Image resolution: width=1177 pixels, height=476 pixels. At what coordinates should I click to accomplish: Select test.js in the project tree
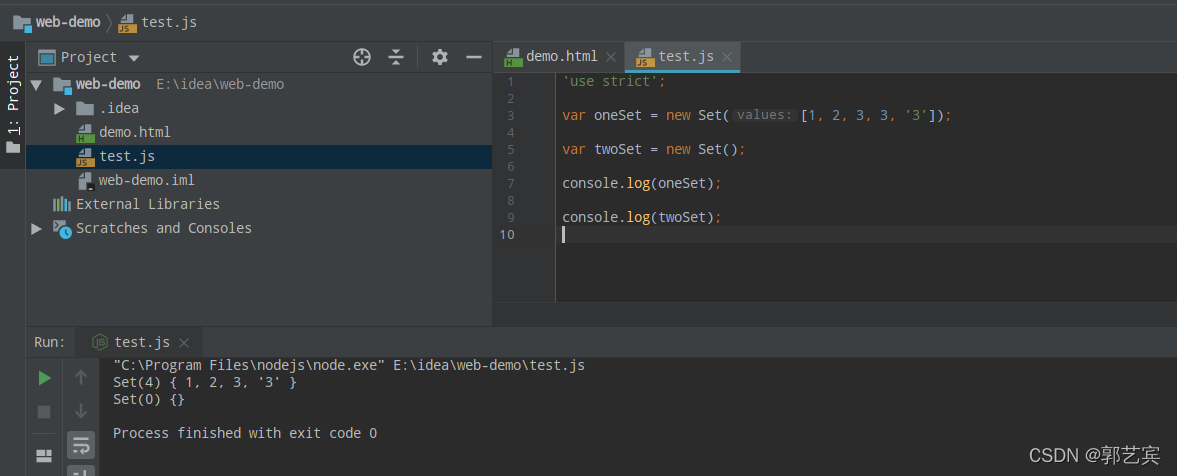pyautogui.click(x=259, y=156)
